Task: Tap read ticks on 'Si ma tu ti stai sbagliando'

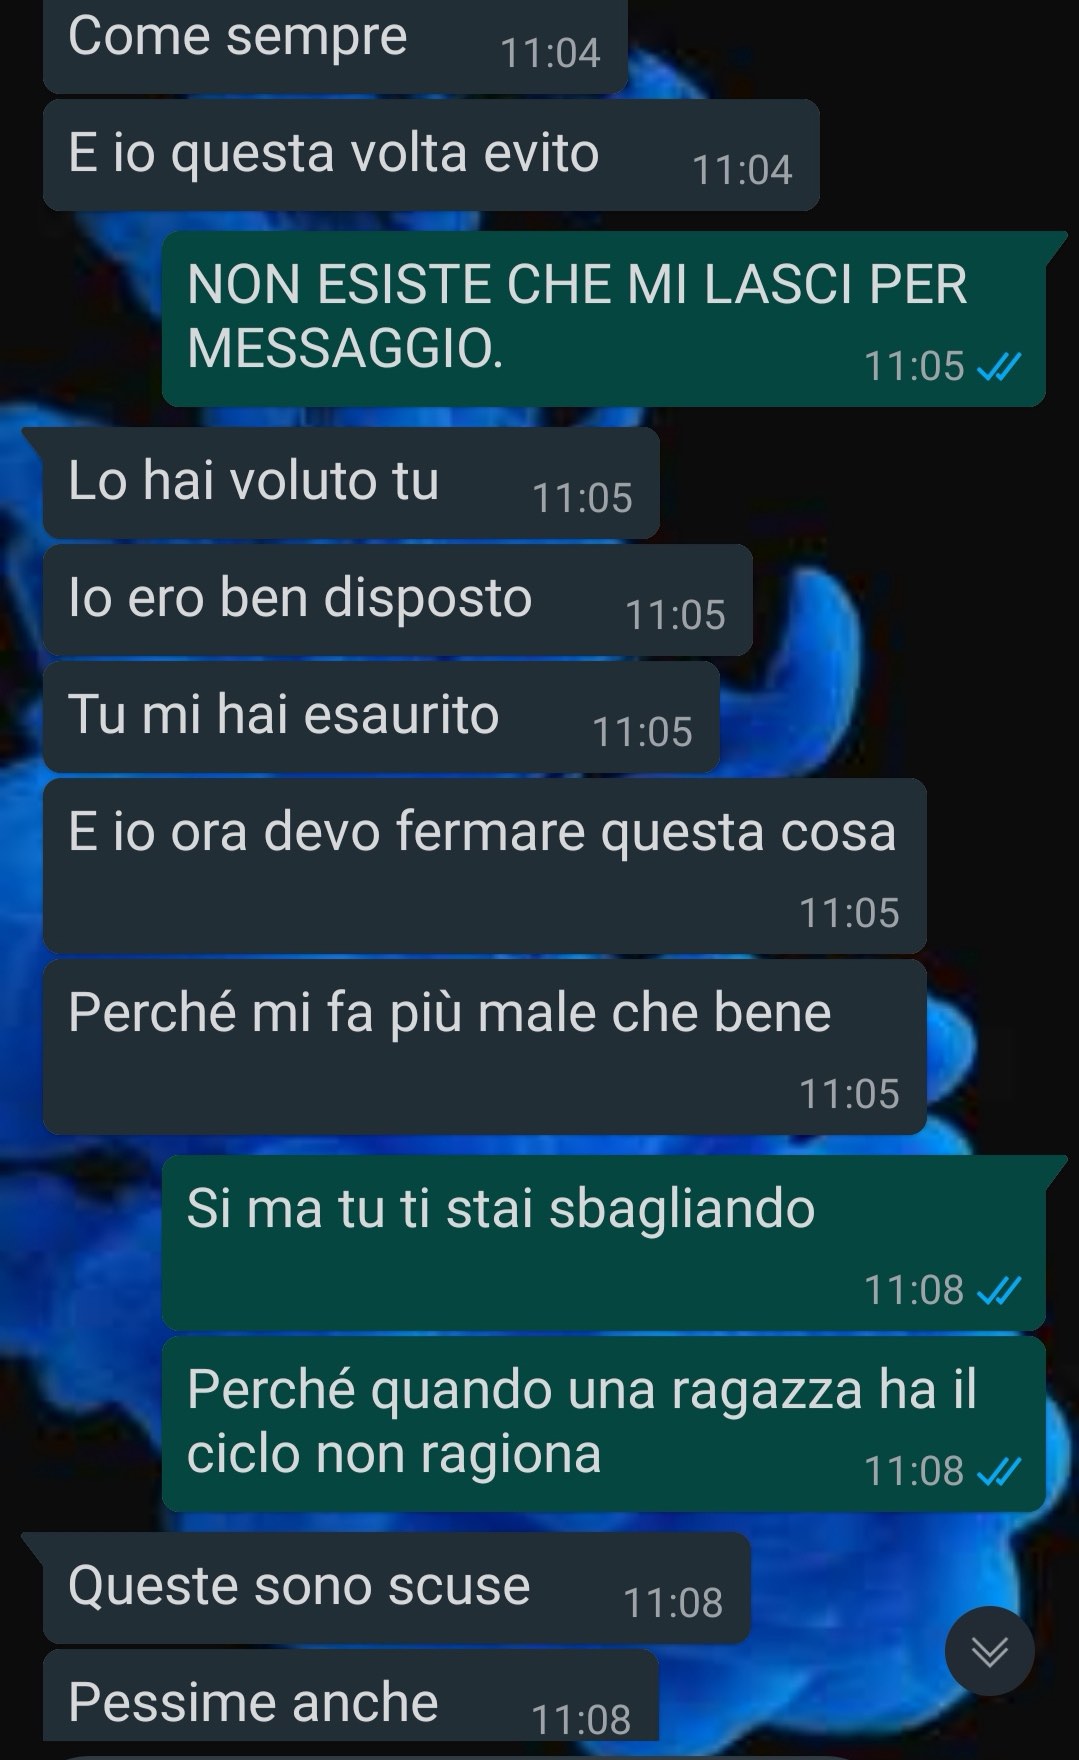Action: tap(998, 1291)
